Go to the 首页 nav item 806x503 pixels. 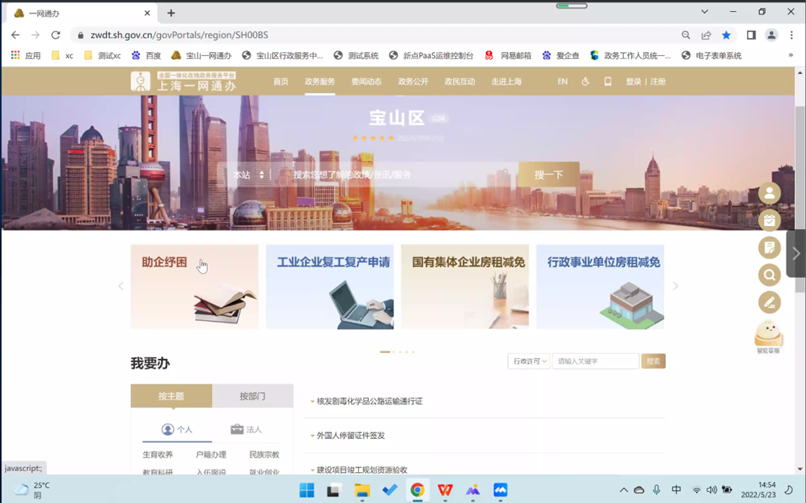[281, 82]
